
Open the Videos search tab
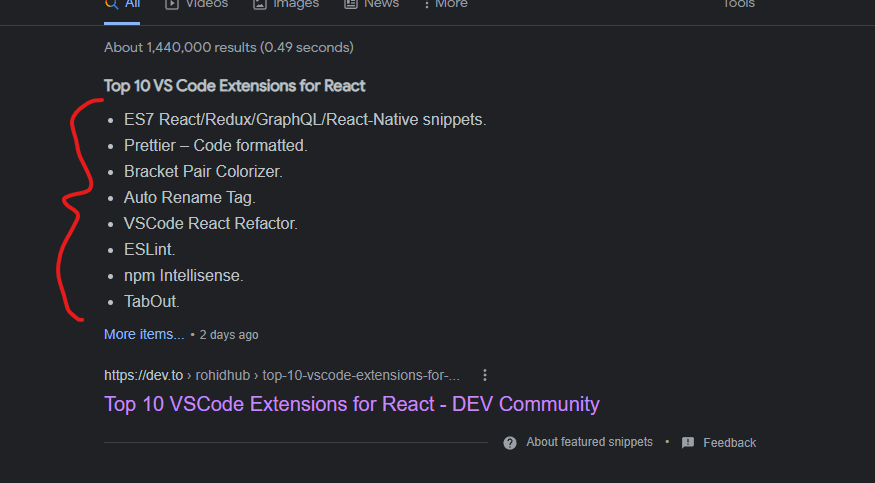click(x=196, y=4)
